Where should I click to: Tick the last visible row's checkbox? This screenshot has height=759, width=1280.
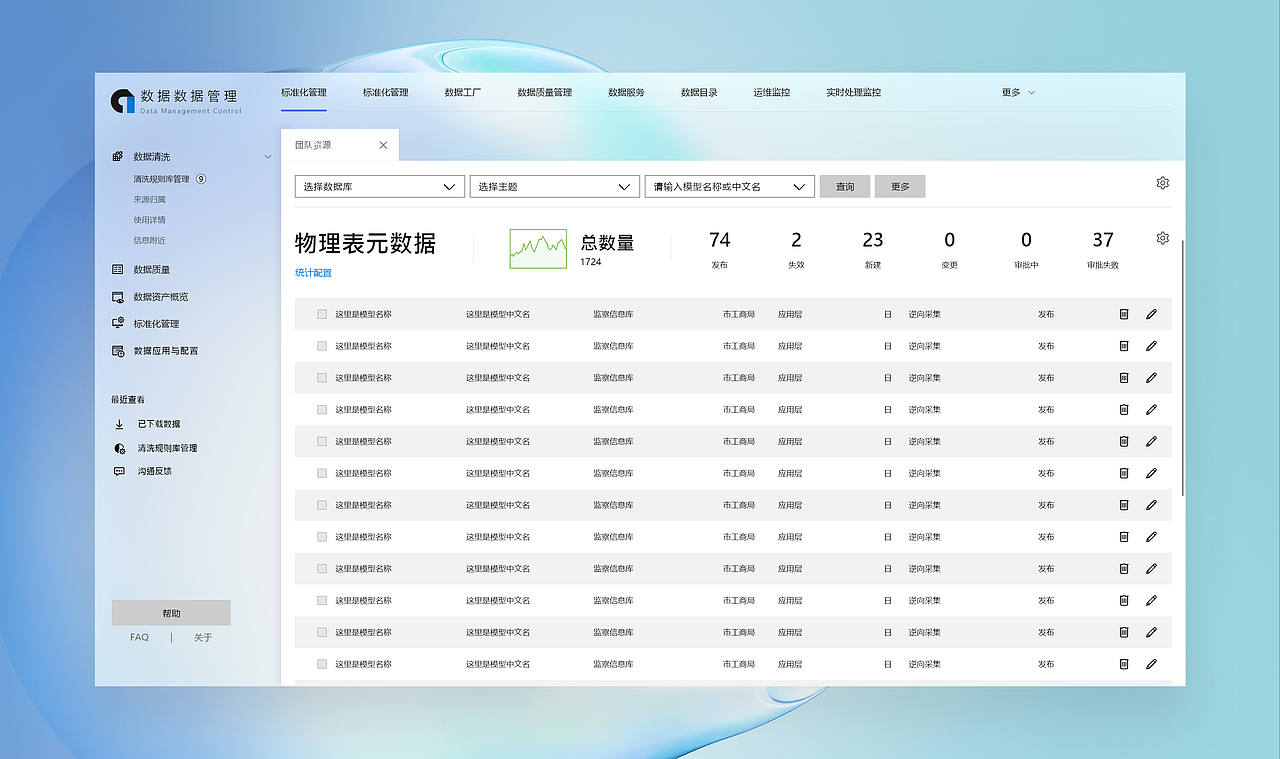[x=322, y=663]
